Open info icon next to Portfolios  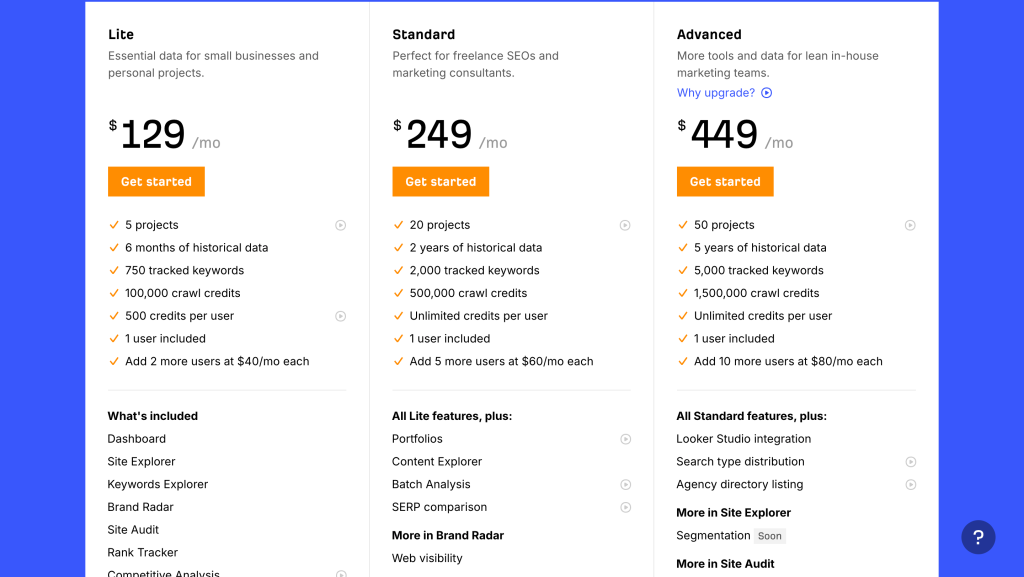(x=625, y=439)
